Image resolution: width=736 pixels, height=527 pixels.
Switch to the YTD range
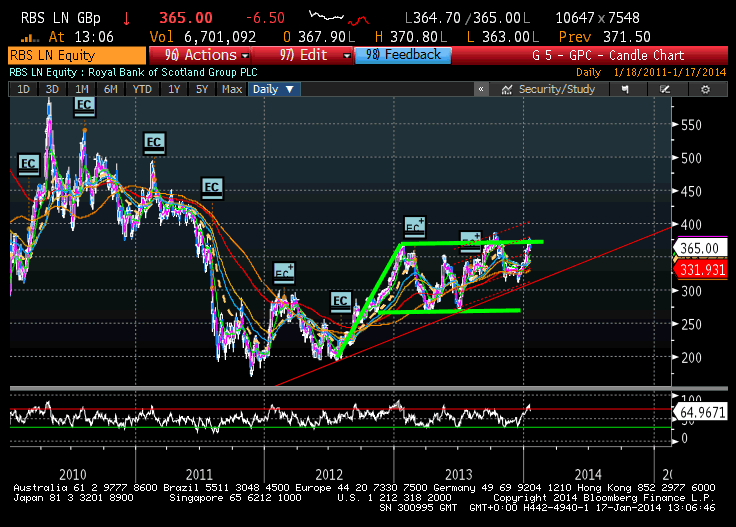click(x=142, y=89)
